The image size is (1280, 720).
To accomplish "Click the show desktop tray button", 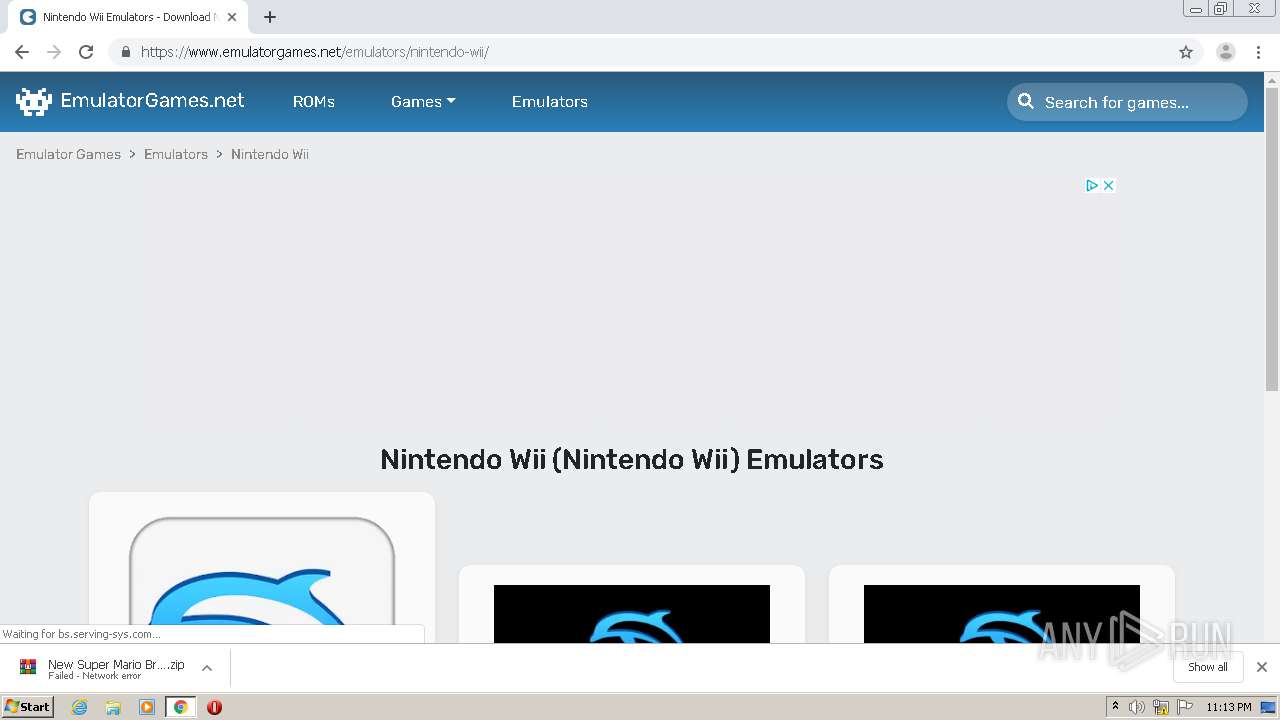I will (x=1268, y=707).
